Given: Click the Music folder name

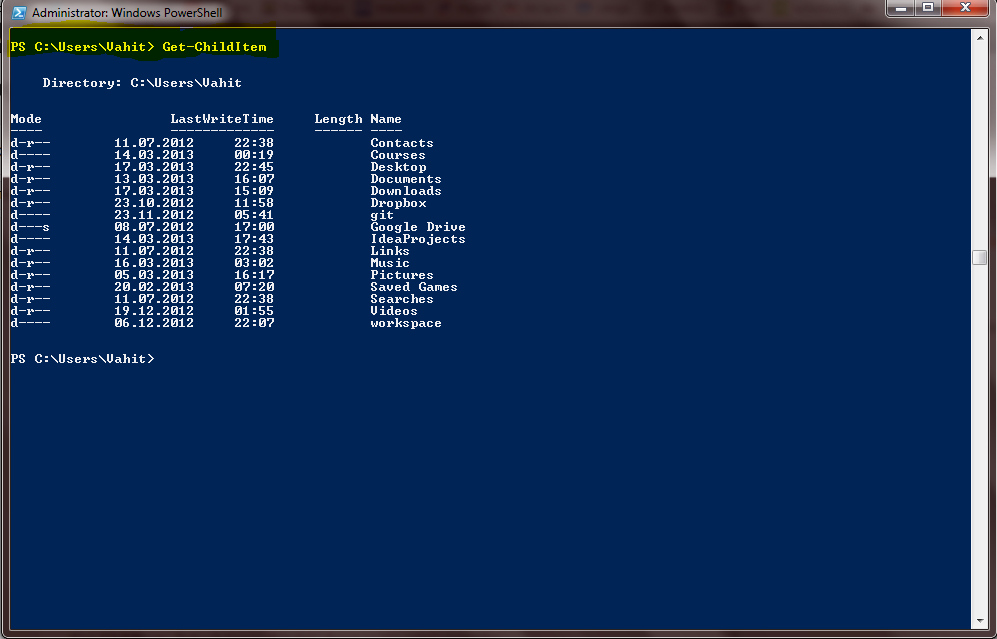Looking at the screenshot, I should (x=390, y=263).
